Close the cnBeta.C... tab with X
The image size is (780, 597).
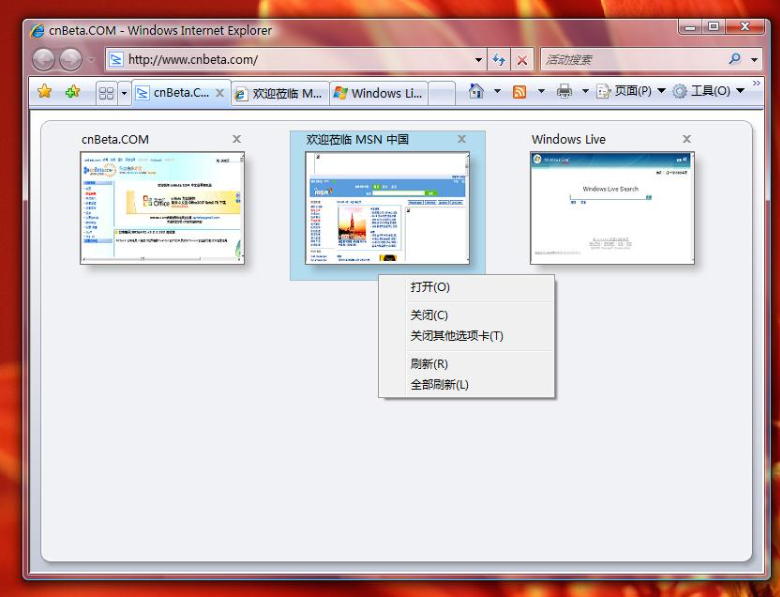point(219,93)
